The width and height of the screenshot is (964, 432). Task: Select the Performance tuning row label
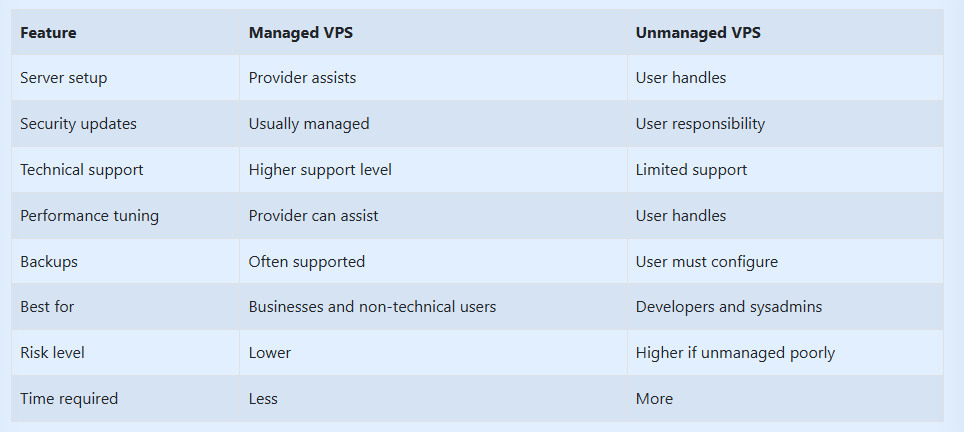[x=89, y=216]
